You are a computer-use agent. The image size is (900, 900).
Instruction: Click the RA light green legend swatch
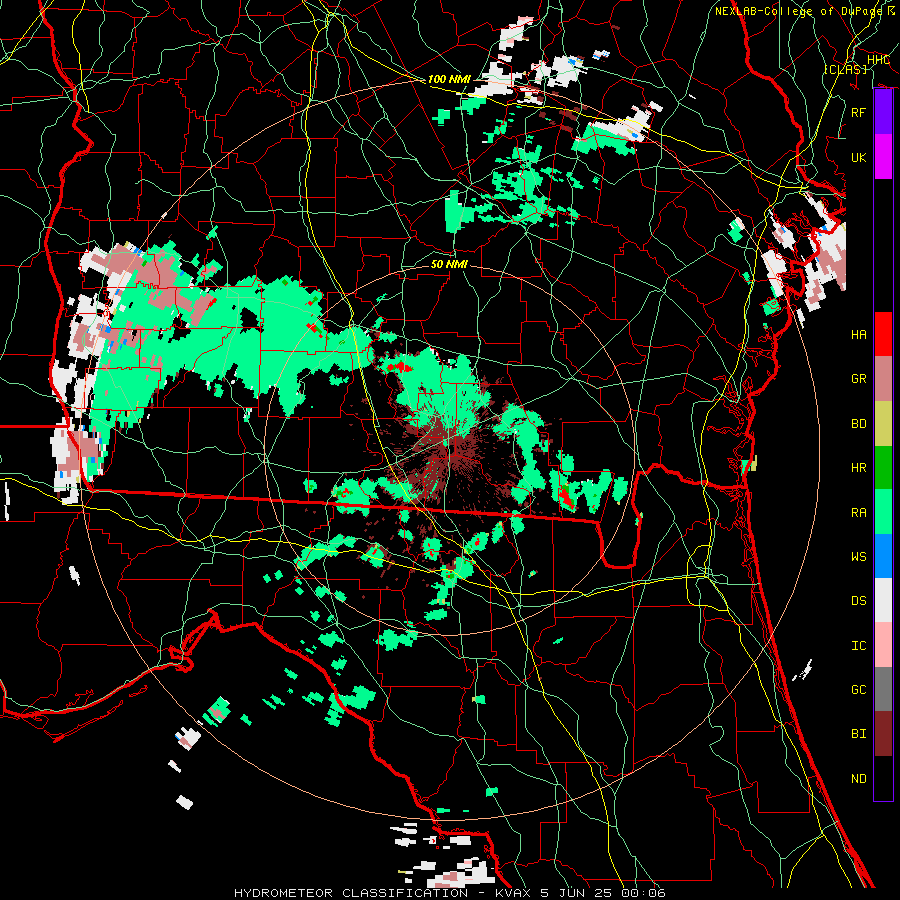(x=883, y=512)
